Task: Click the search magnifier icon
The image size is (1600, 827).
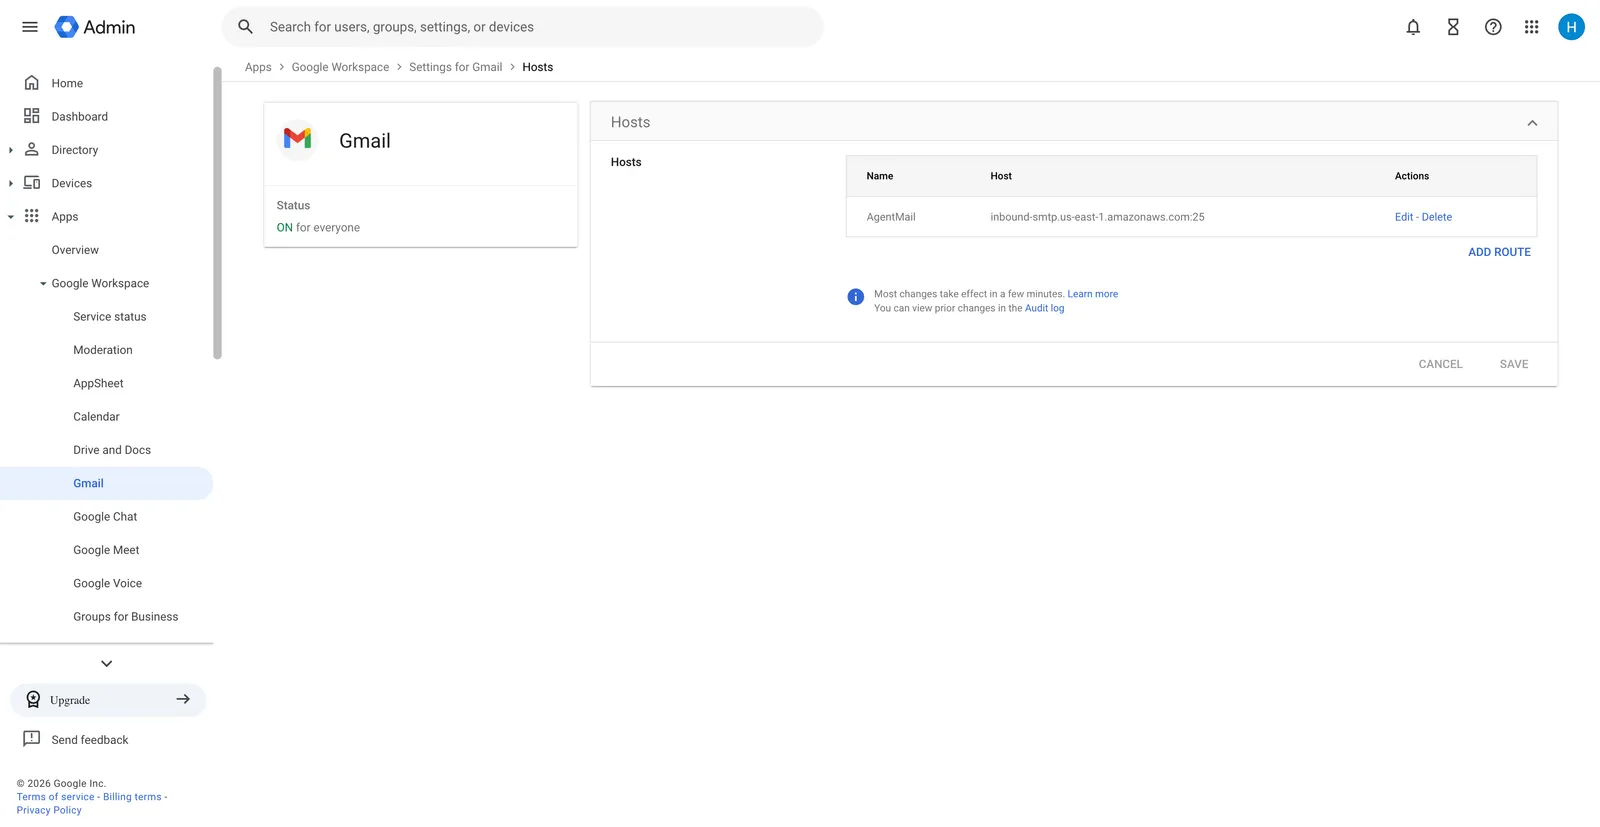Action: pos(245,27)
